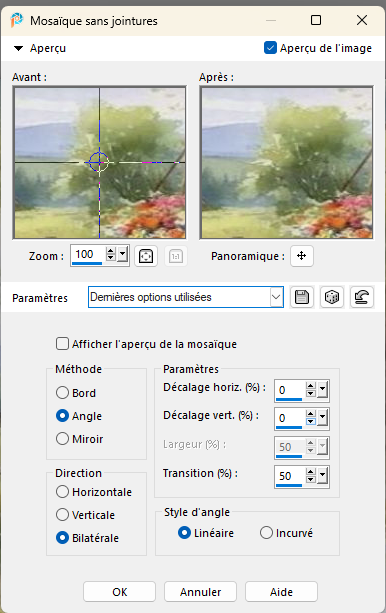Open the Transition (%) slider dropdown arrow
This screenshot has height=613, width=386.
tap(322, 475)
